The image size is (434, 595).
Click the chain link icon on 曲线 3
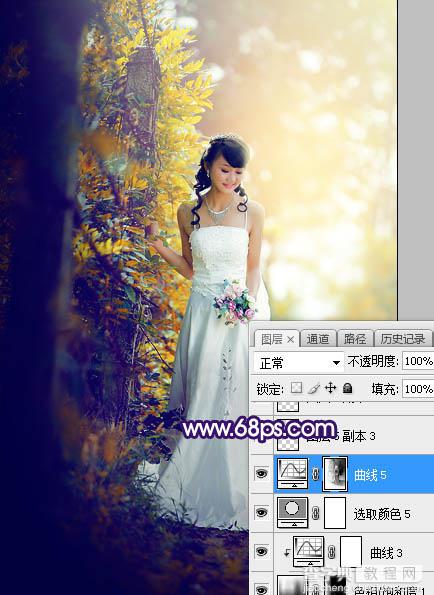(x=332, y=552)
